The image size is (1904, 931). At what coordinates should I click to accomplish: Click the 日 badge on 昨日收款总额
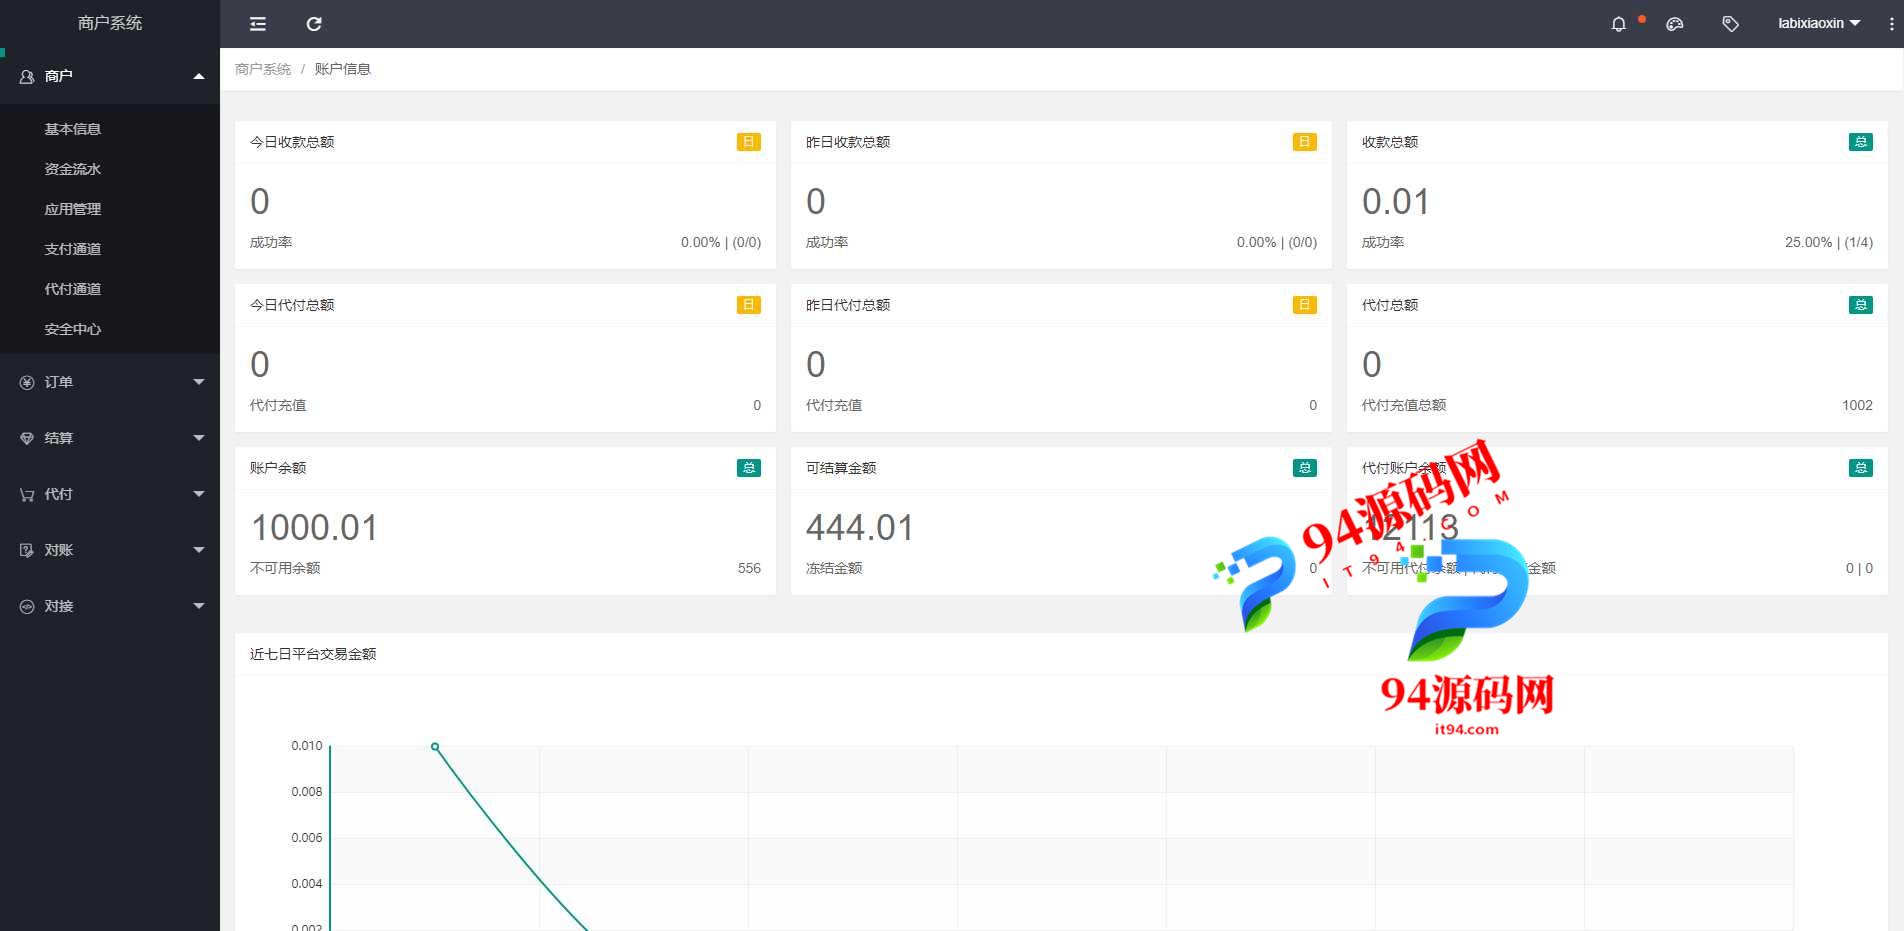pos(1305,142)
